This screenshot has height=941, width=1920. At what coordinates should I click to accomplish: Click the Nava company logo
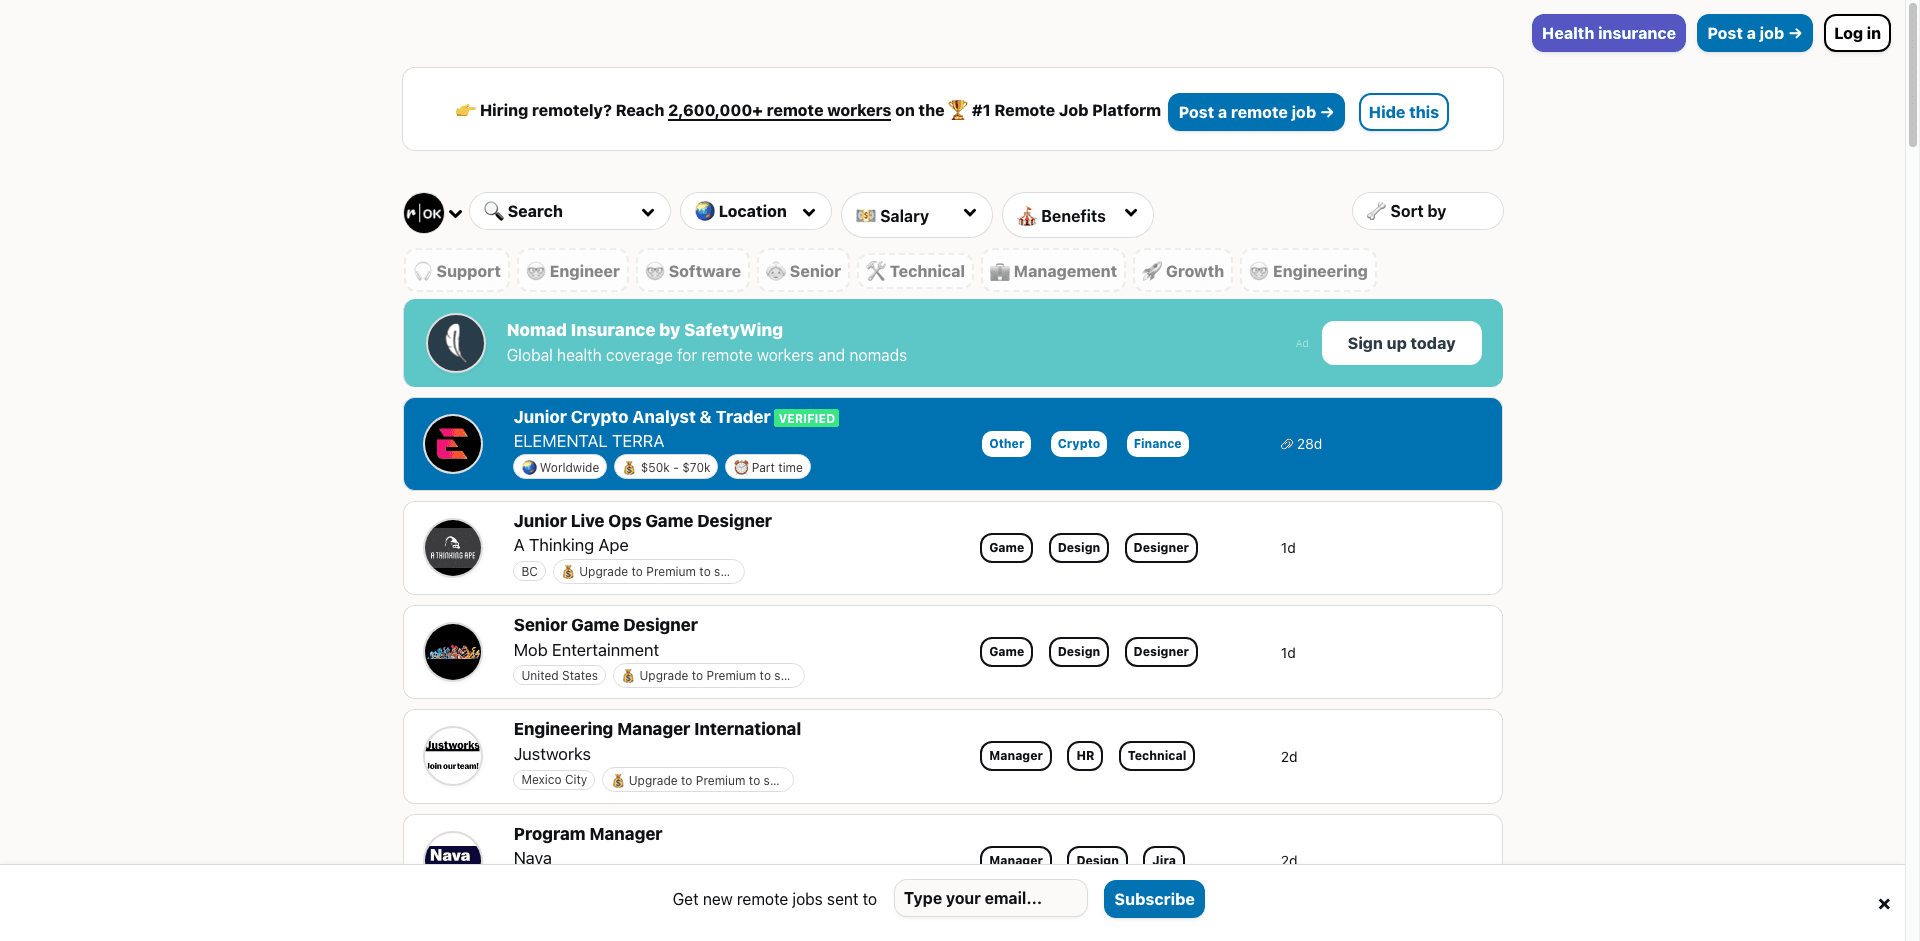point(452,855)
